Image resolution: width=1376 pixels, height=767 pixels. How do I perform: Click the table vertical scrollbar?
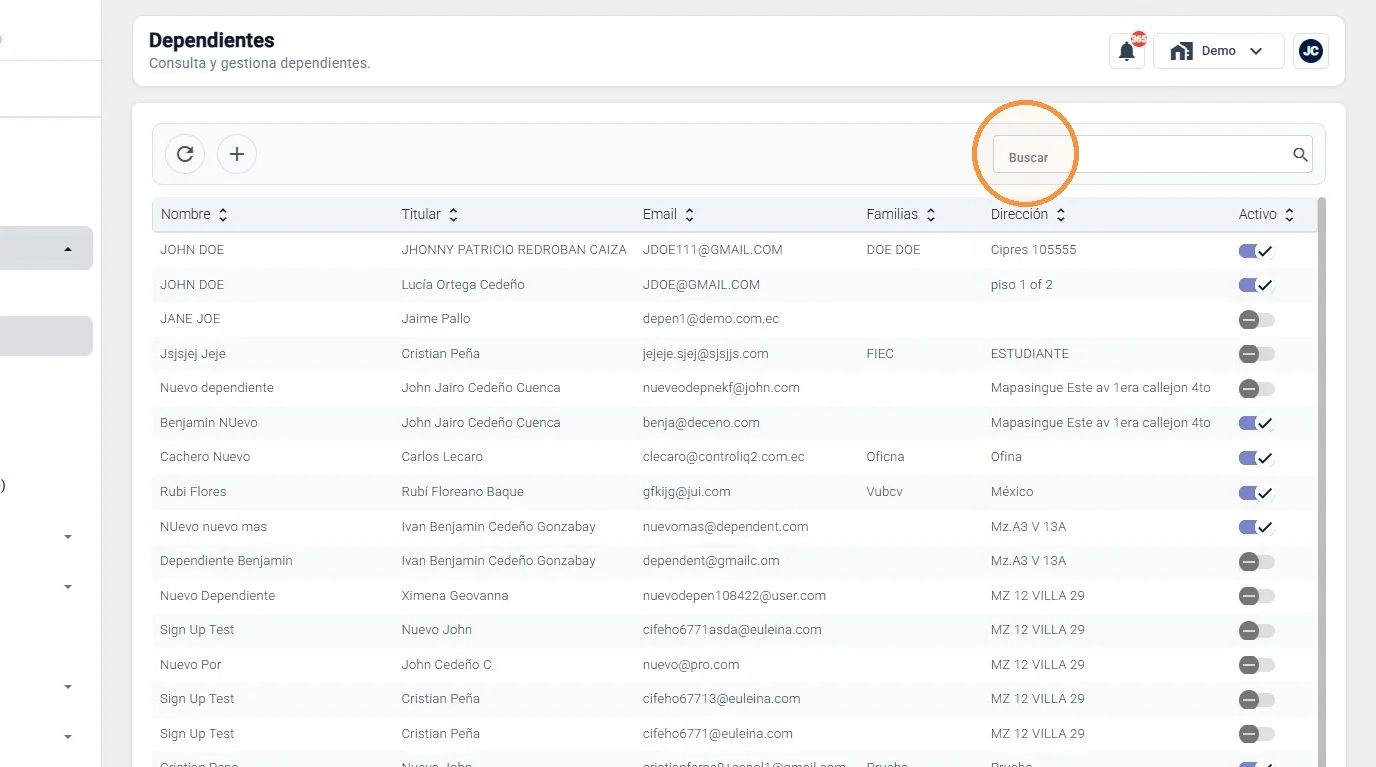pyautogui.click(x=1322, y=480)
